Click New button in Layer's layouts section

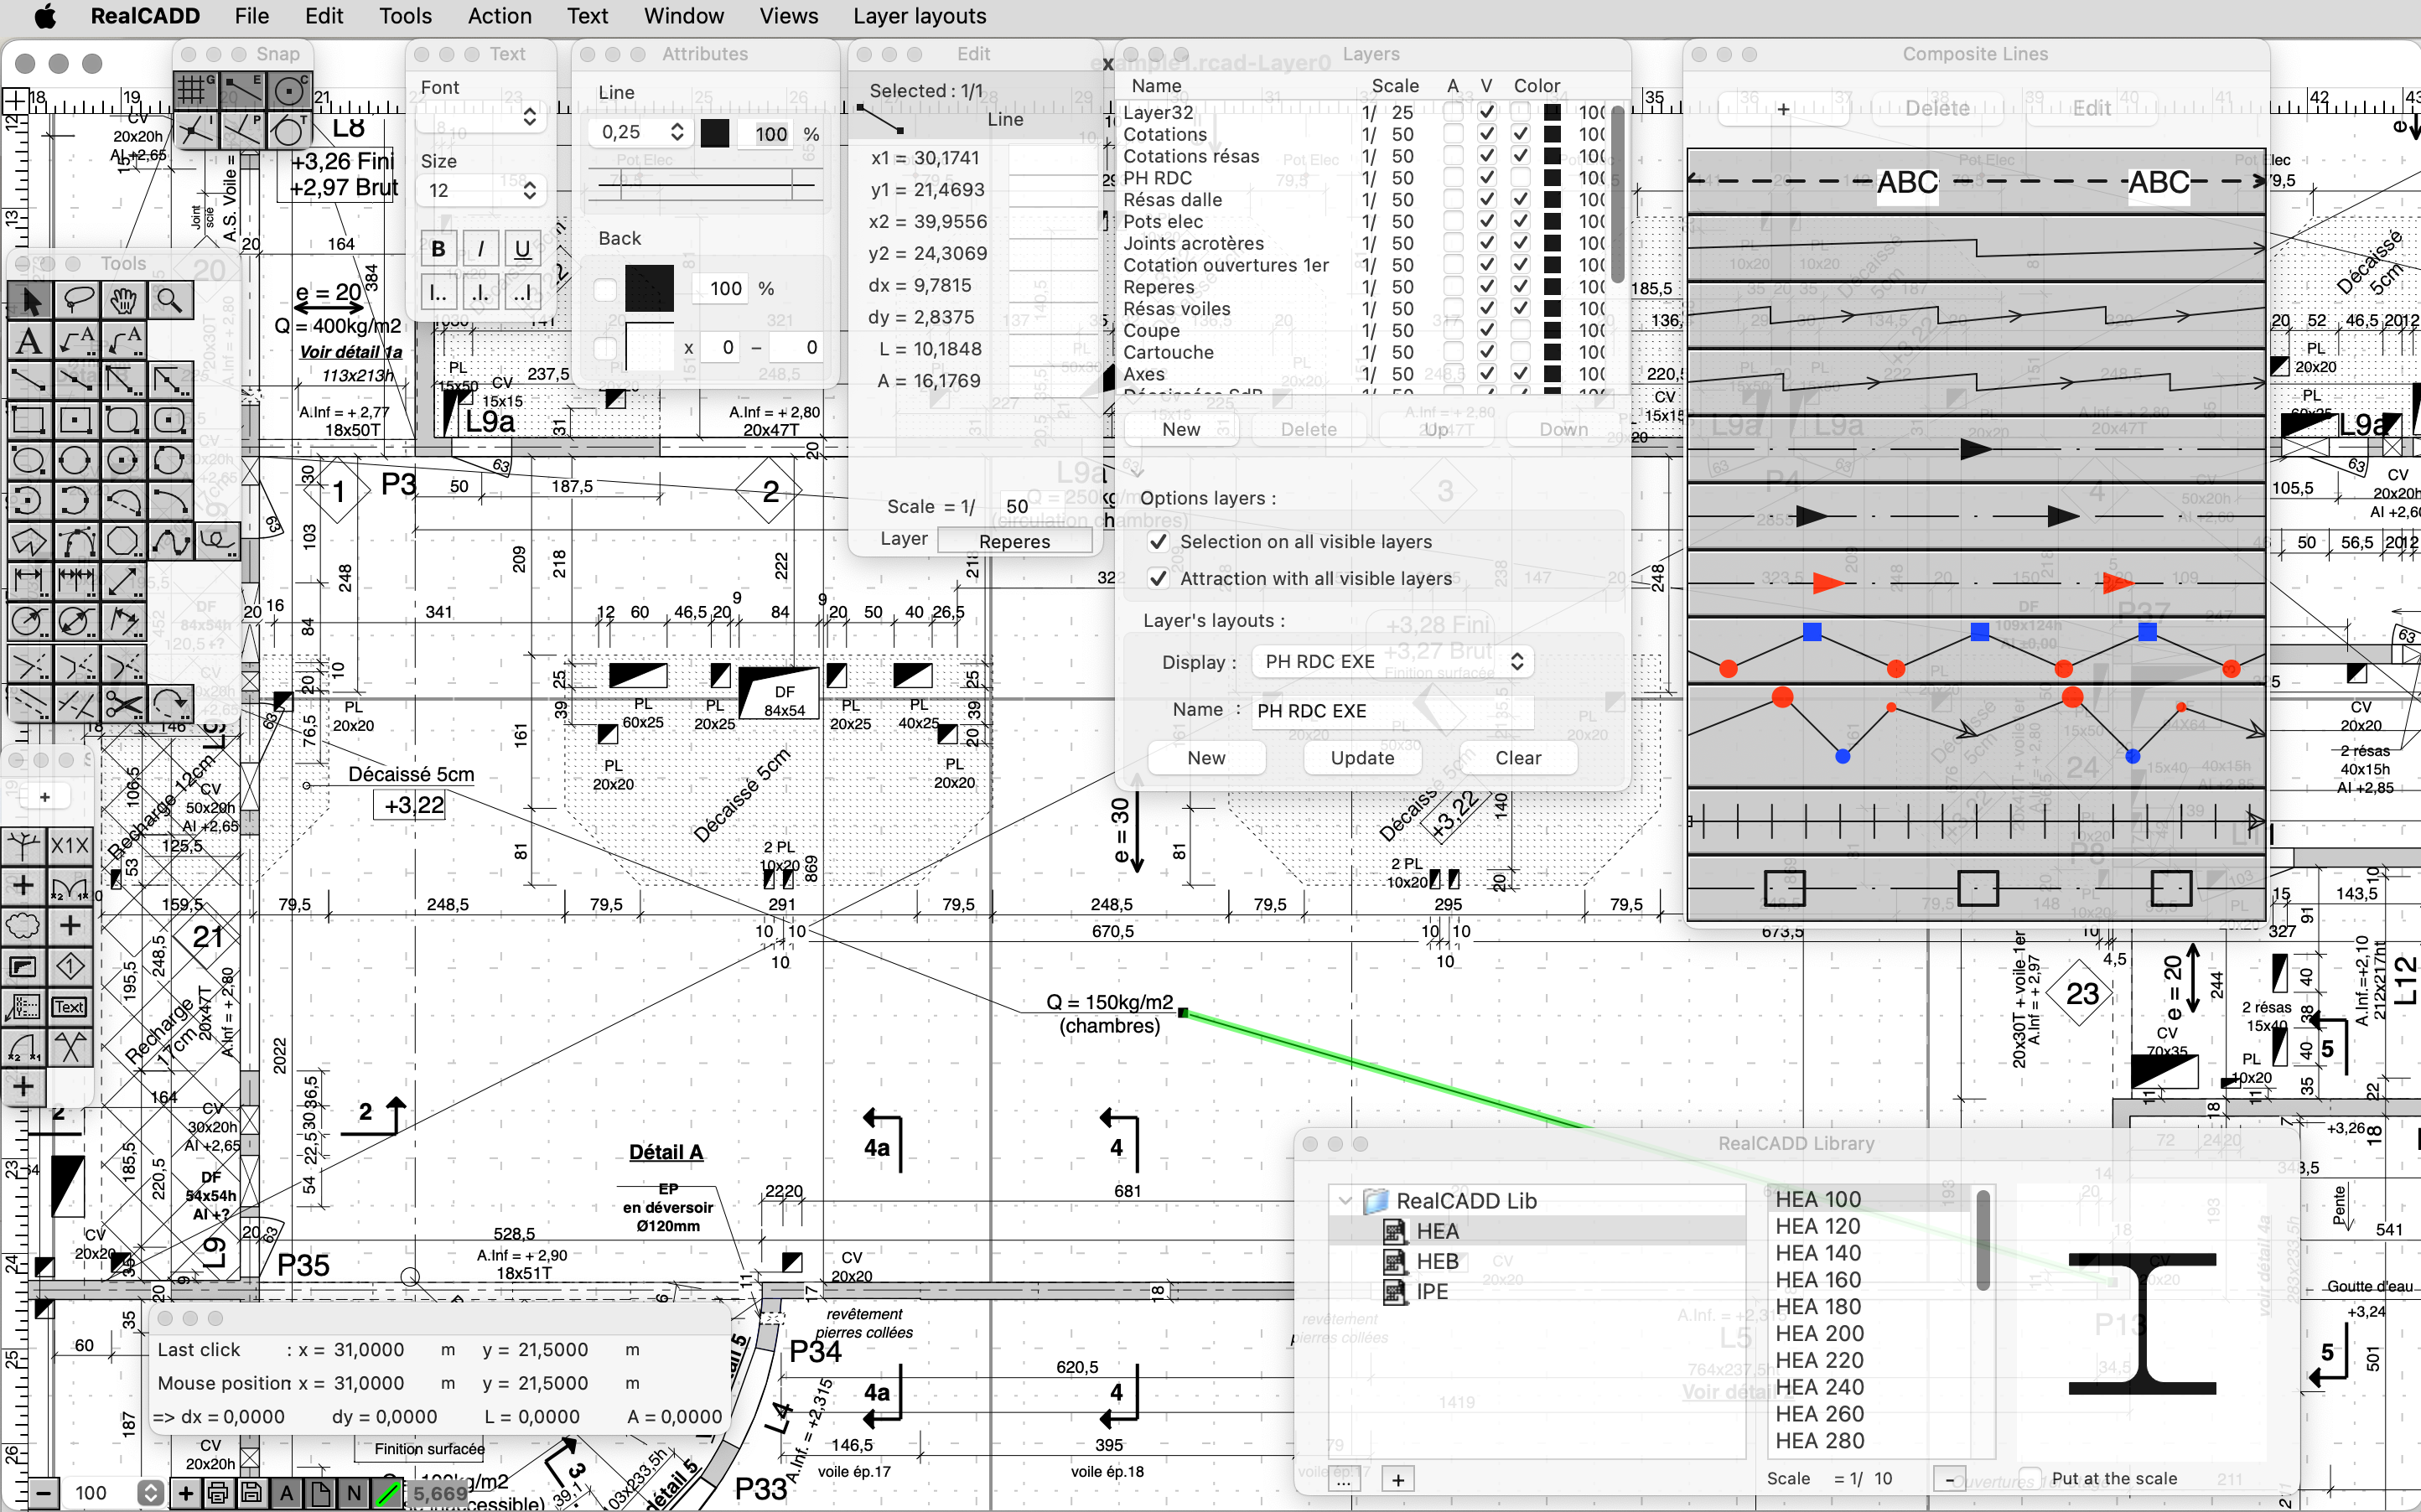pos(1206,758)
